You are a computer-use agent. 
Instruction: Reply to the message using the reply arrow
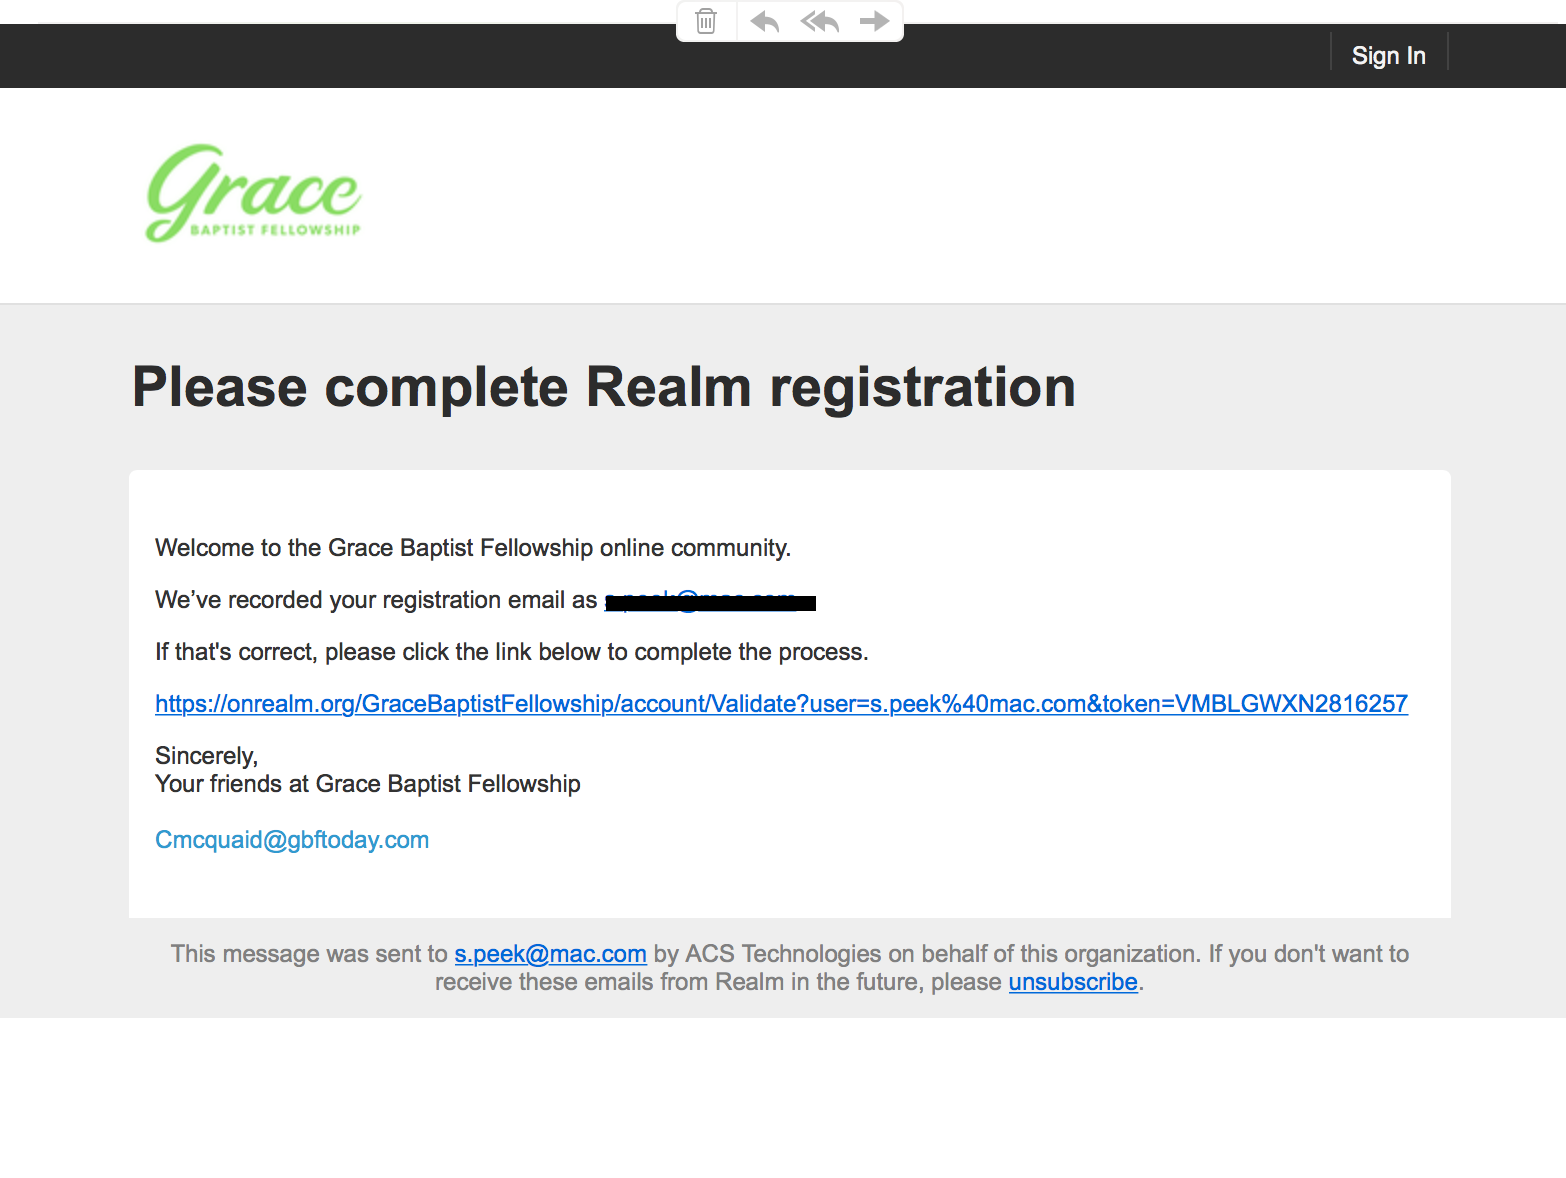[x=765, y=21]
